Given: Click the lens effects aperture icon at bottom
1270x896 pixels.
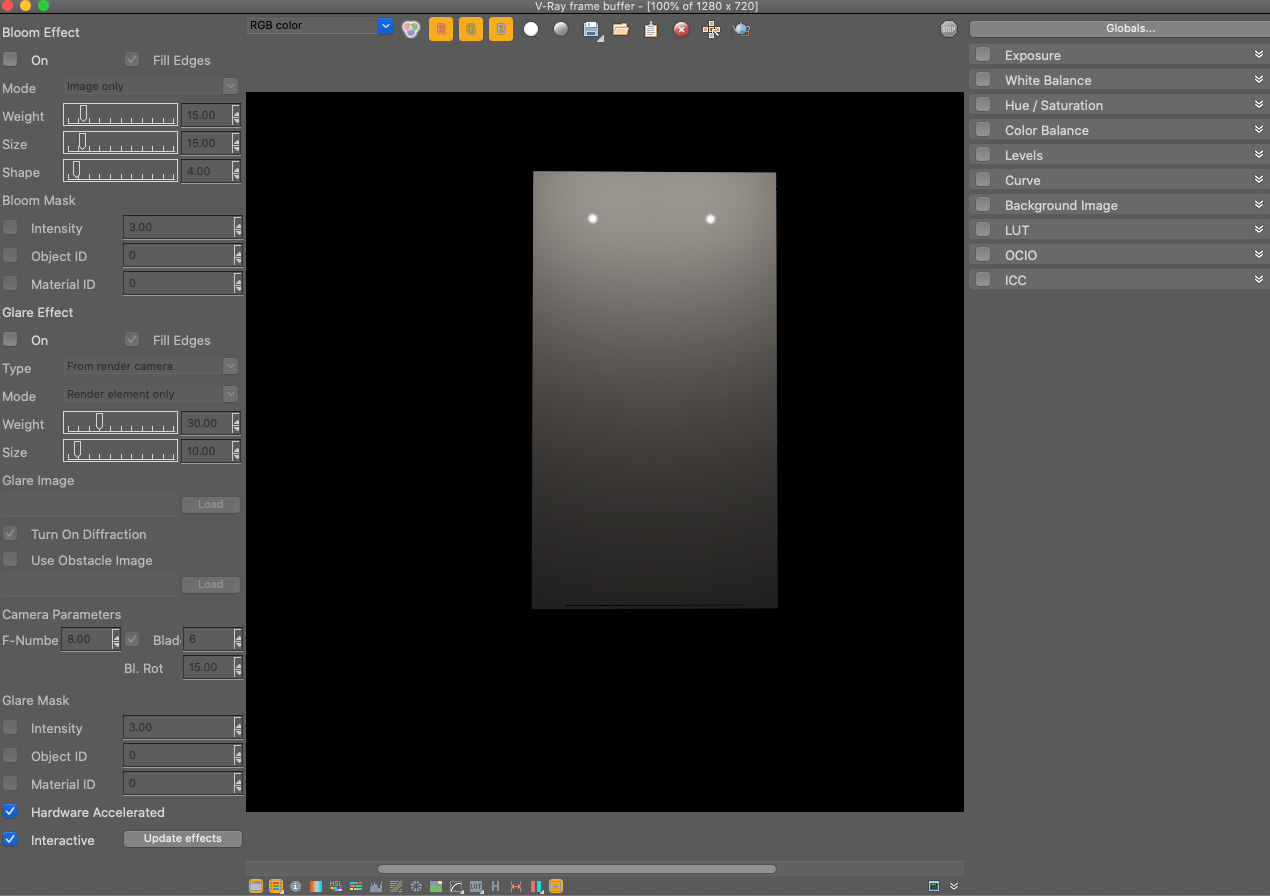Looking at the screenshot, I should click(416, 886).
